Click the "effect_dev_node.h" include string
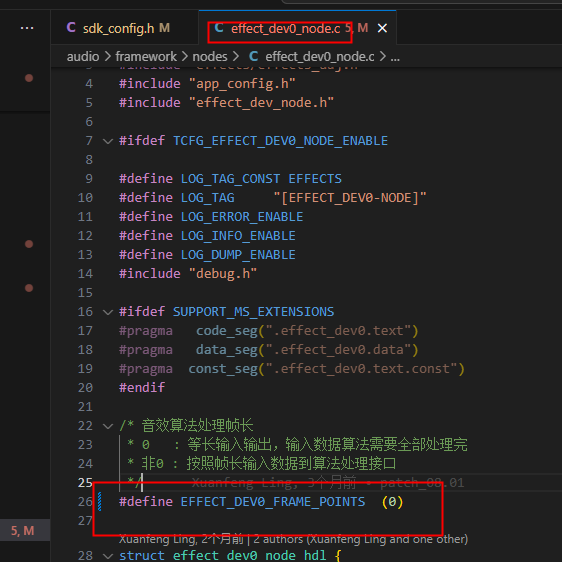Screen dimensions: 562x562 [261, 103]
